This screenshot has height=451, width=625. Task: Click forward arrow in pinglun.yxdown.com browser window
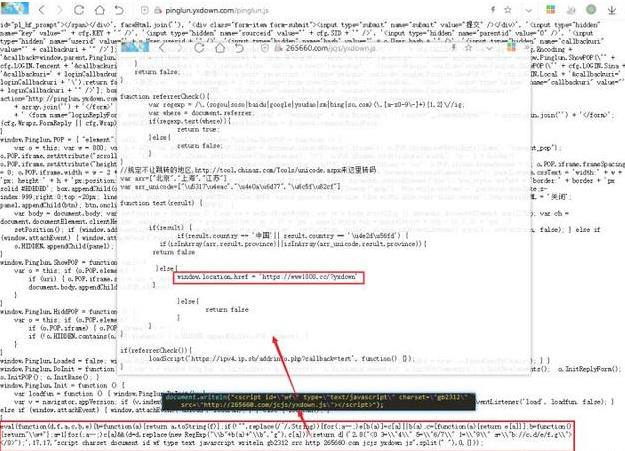point(60,10)
